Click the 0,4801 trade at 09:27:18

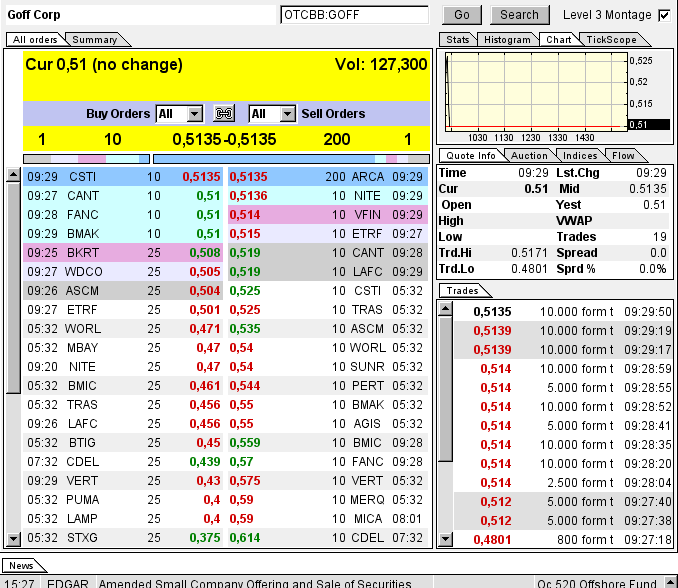pos(563,540)
